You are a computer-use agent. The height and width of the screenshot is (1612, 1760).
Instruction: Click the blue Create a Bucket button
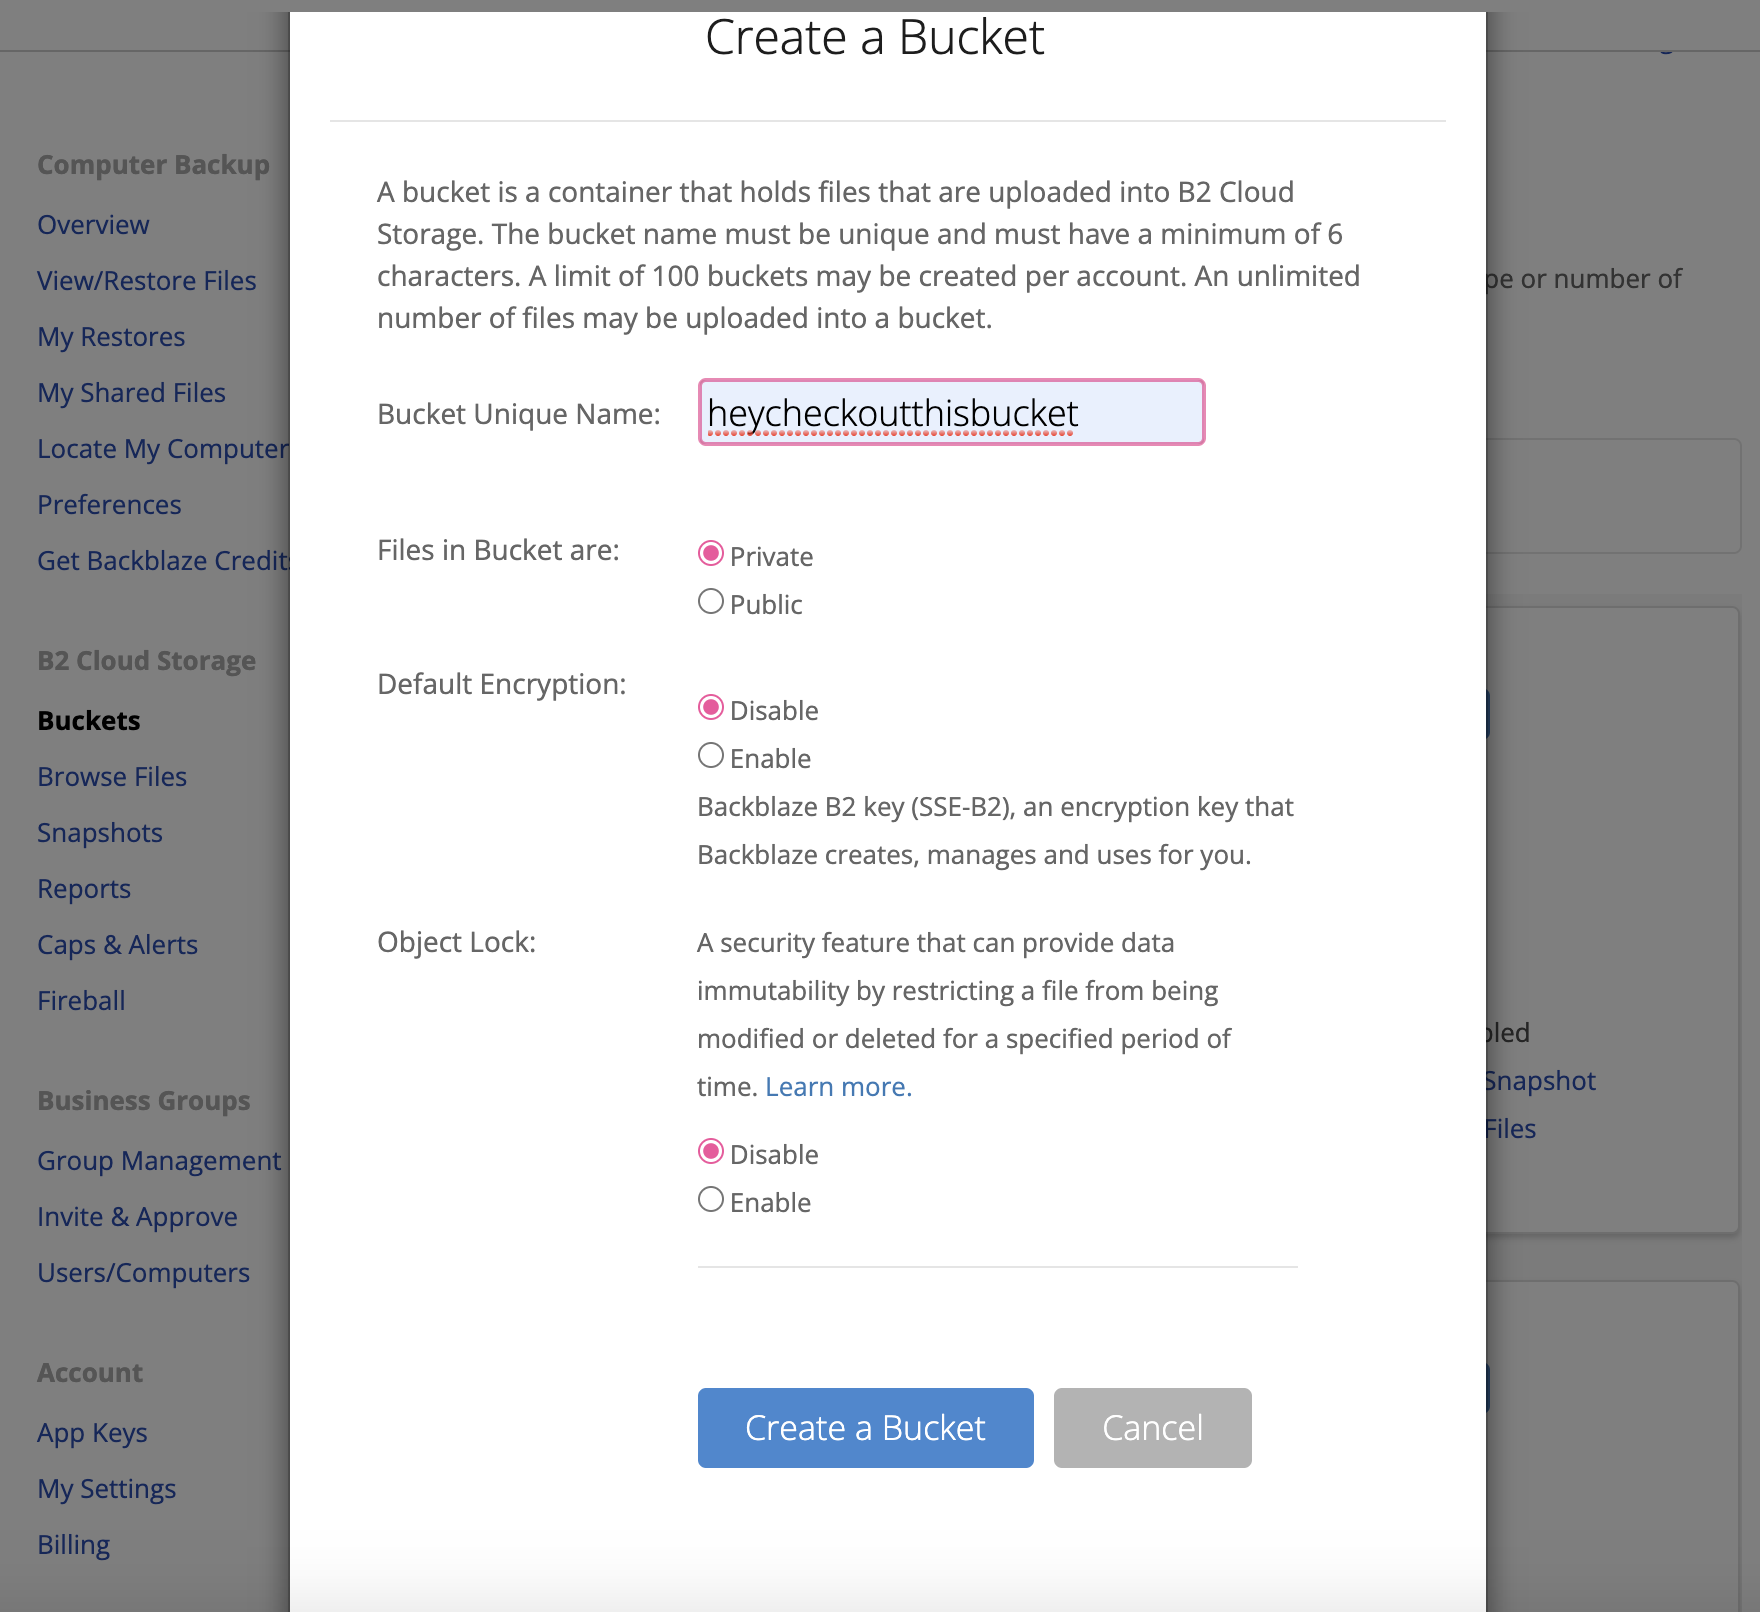865,1428
